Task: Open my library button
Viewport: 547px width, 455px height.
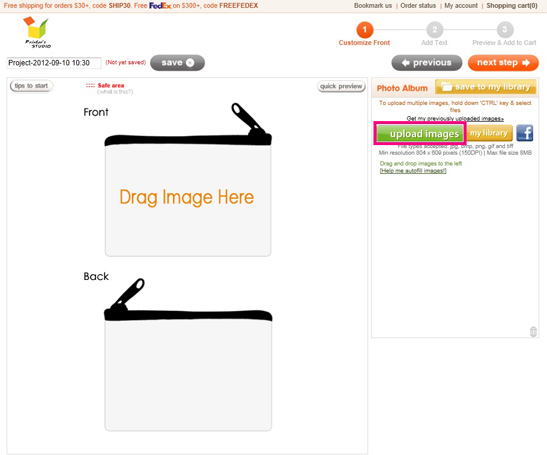Action: 489,133
